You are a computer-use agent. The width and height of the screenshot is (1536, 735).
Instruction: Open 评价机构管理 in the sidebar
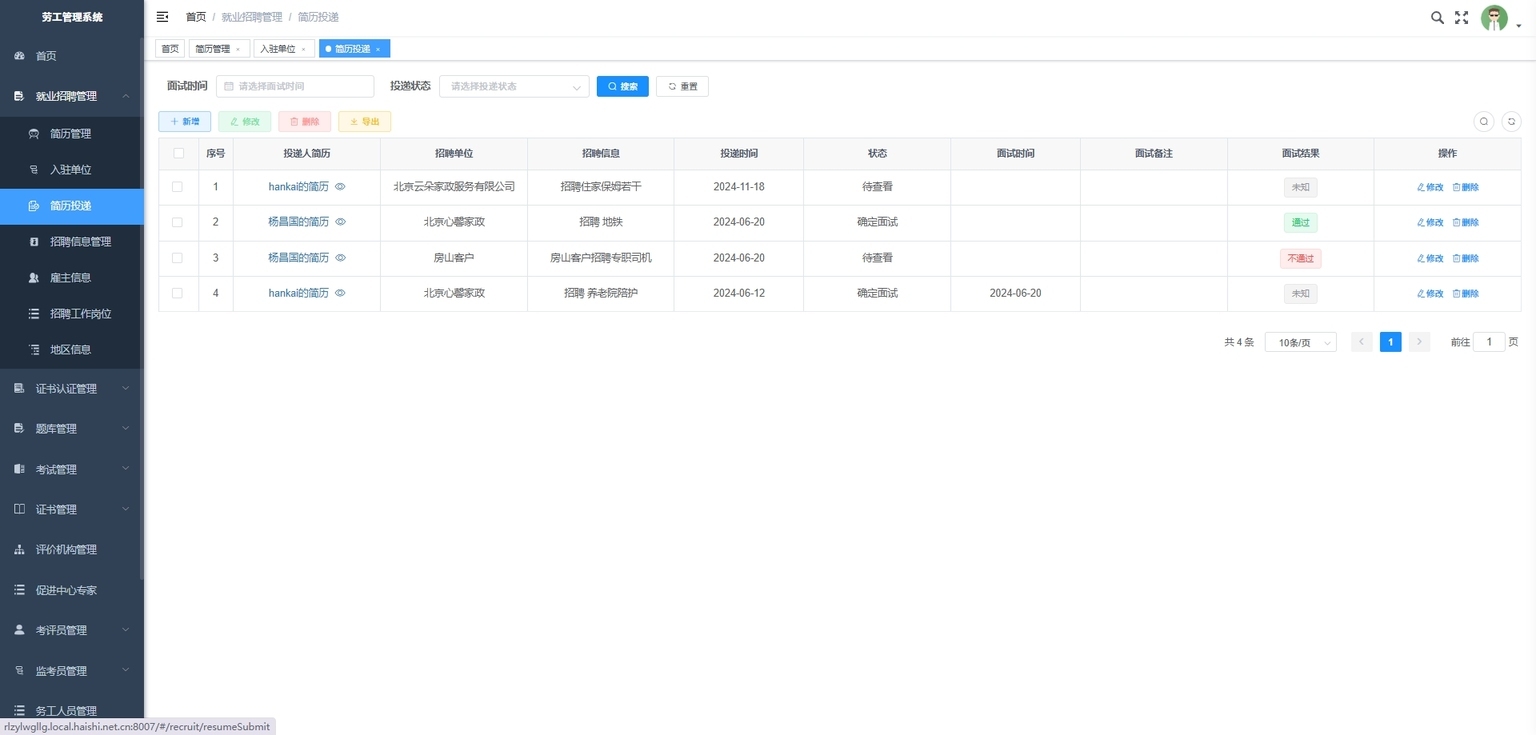click(72, 549)
